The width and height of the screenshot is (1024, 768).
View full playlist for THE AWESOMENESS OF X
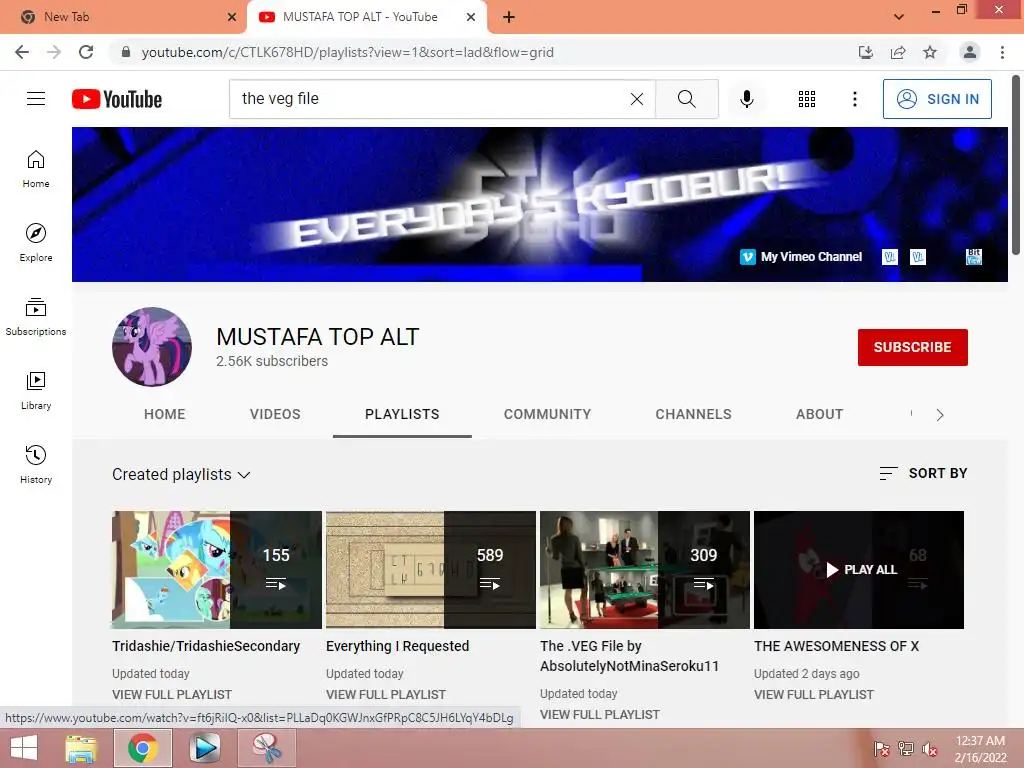814,695
